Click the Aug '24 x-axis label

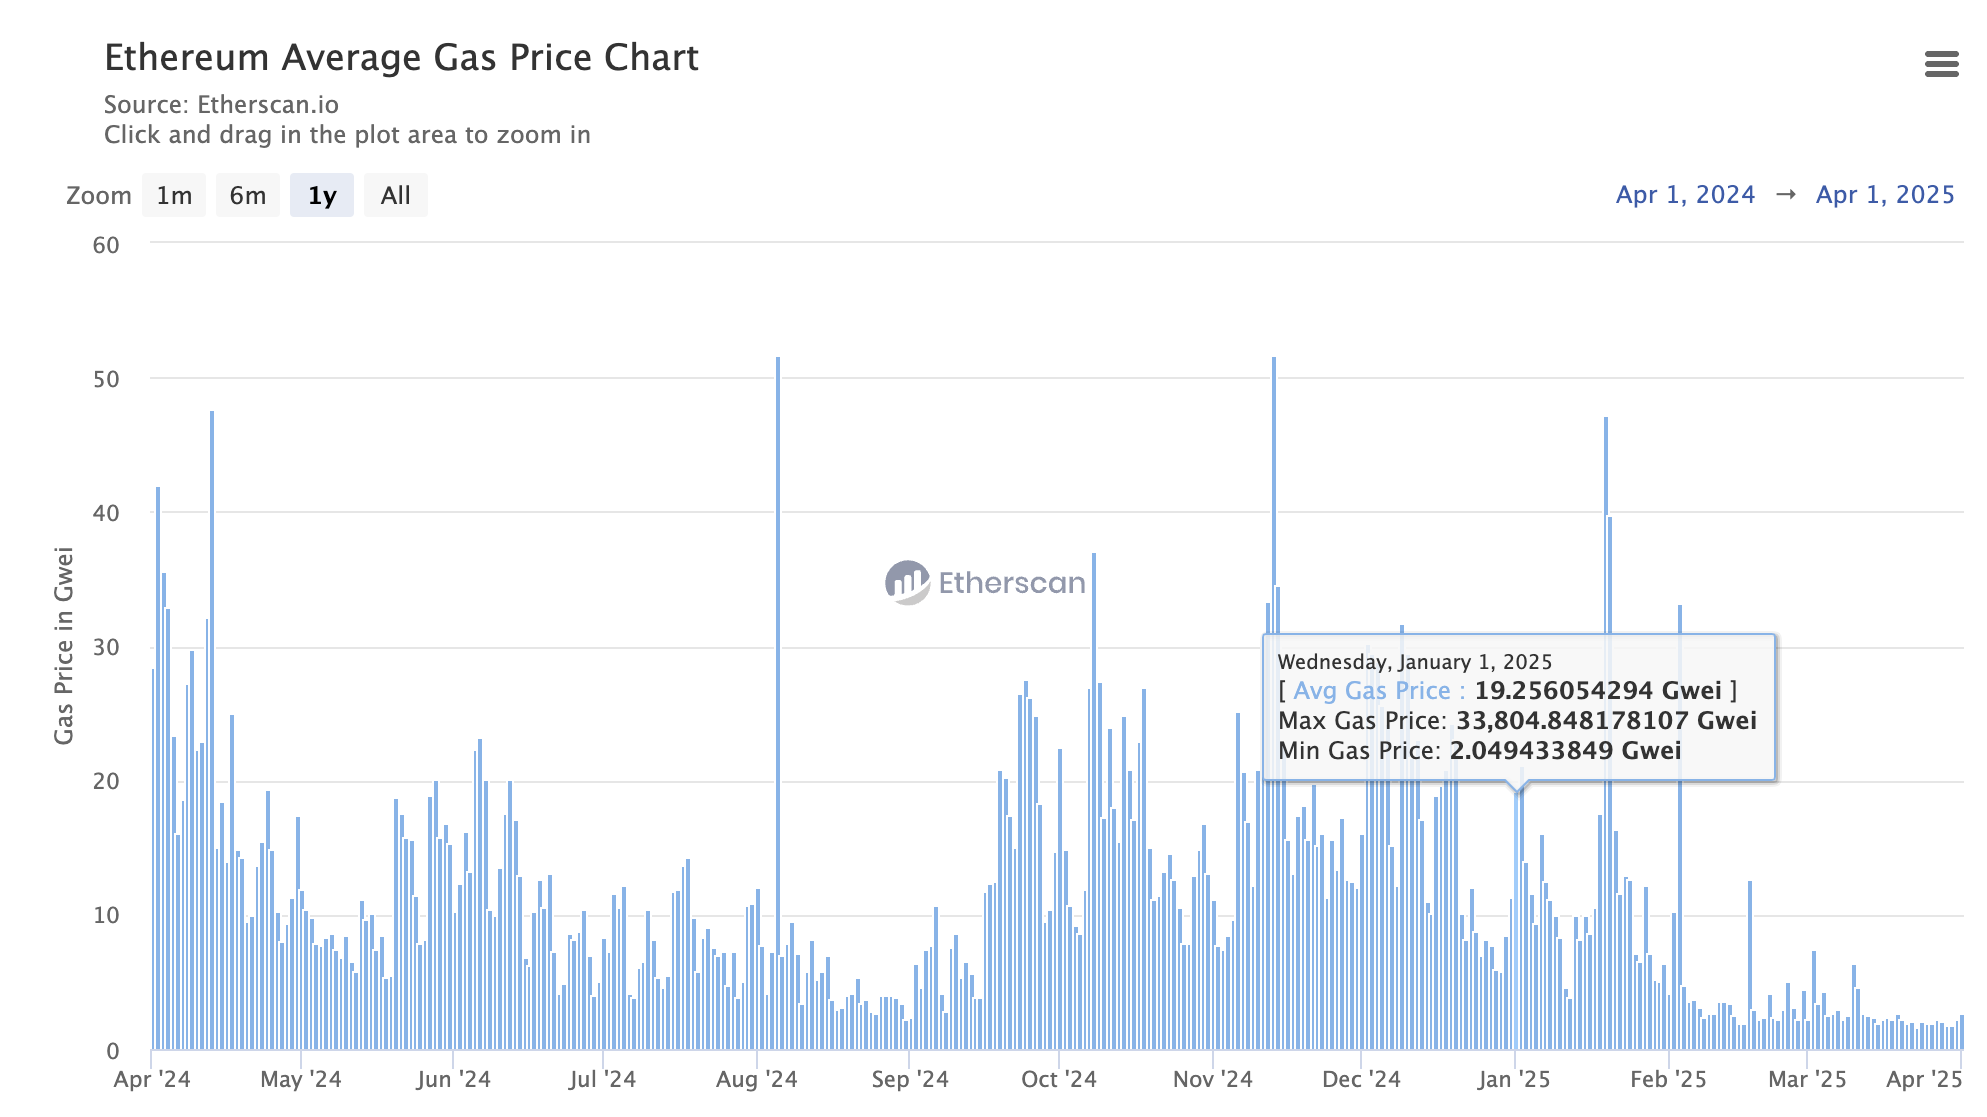757,1080
